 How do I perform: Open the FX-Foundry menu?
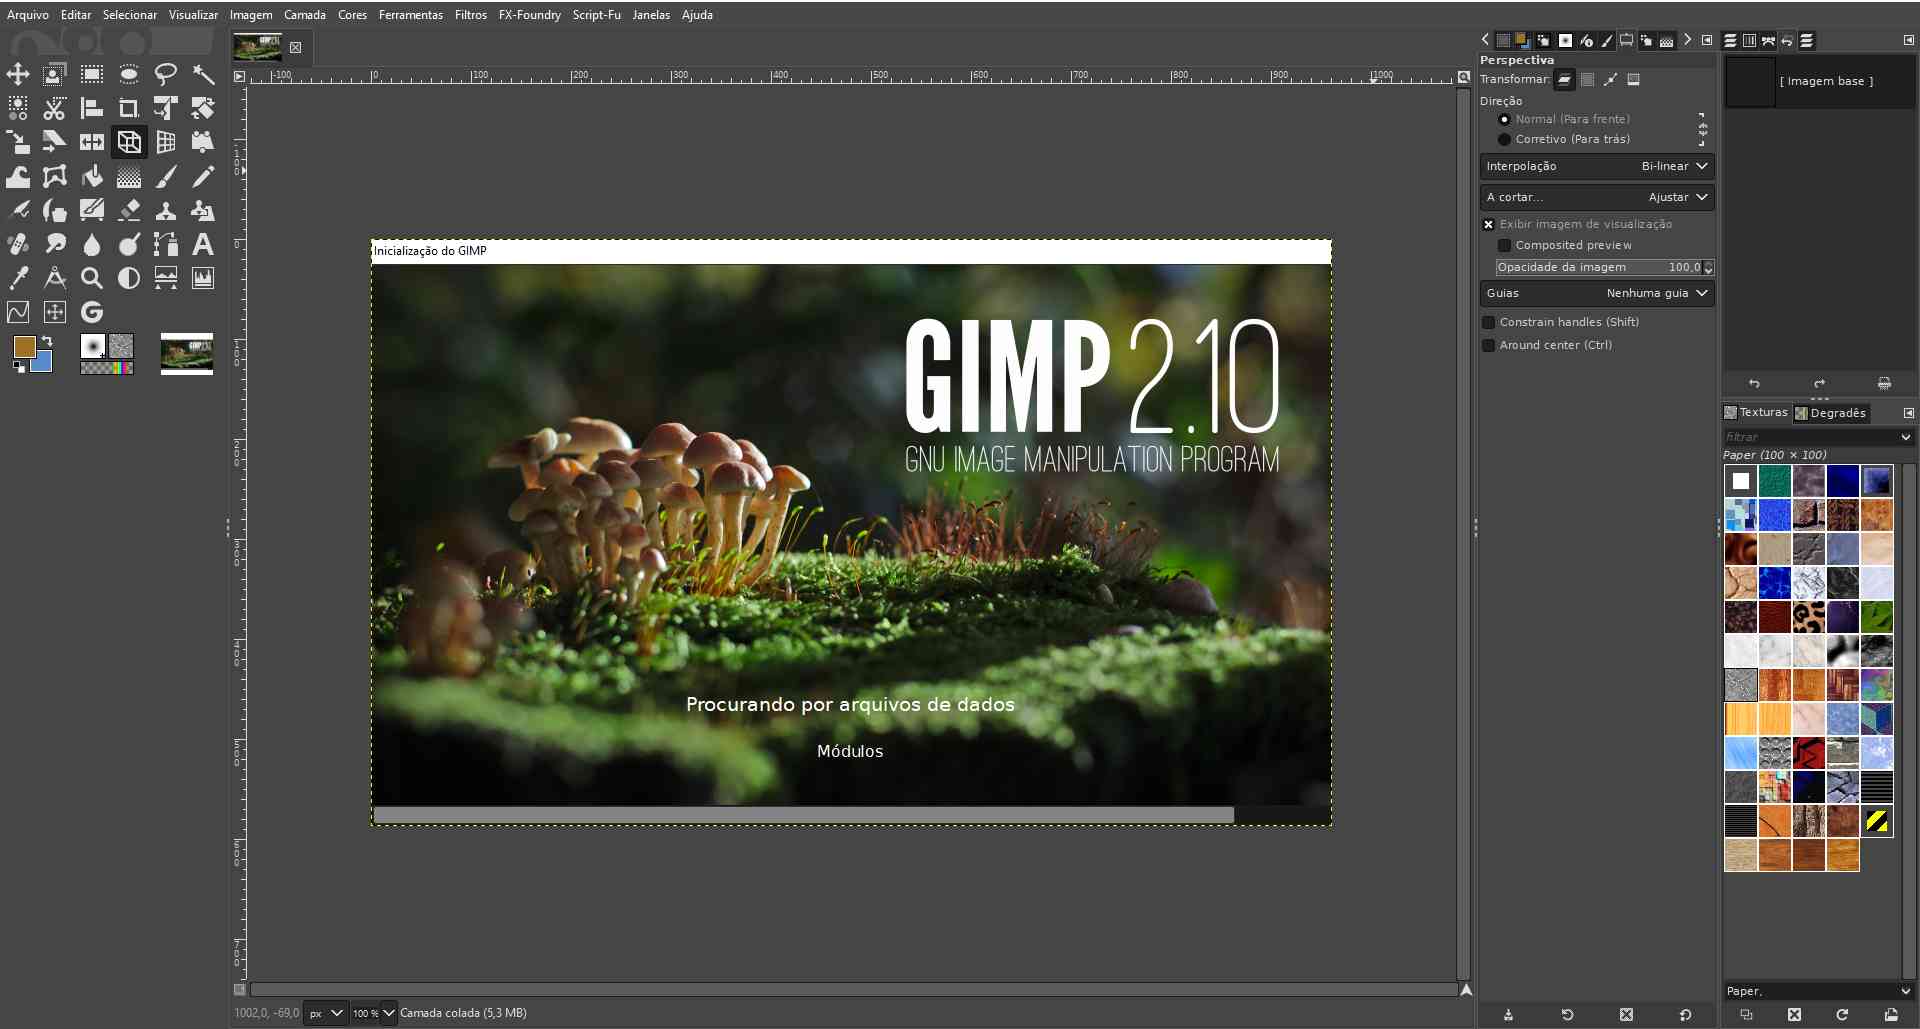(530, 15)
